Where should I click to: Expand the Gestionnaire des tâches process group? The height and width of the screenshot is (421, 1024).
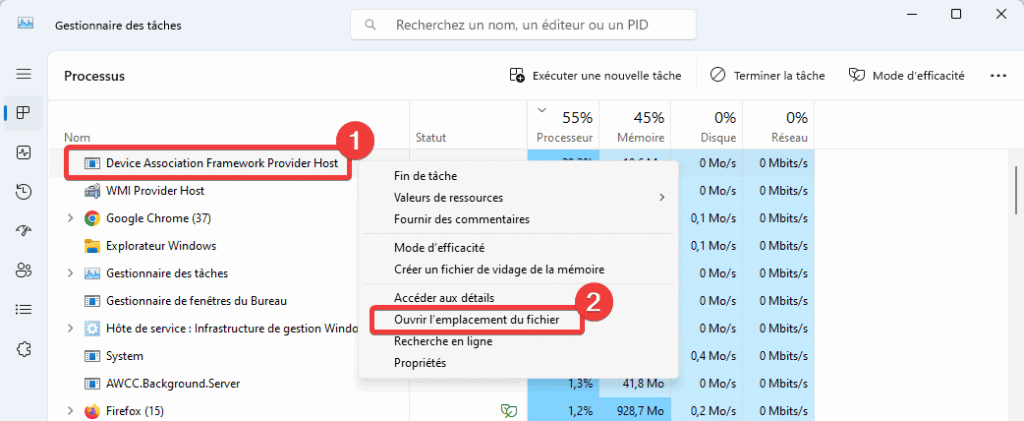71,273
